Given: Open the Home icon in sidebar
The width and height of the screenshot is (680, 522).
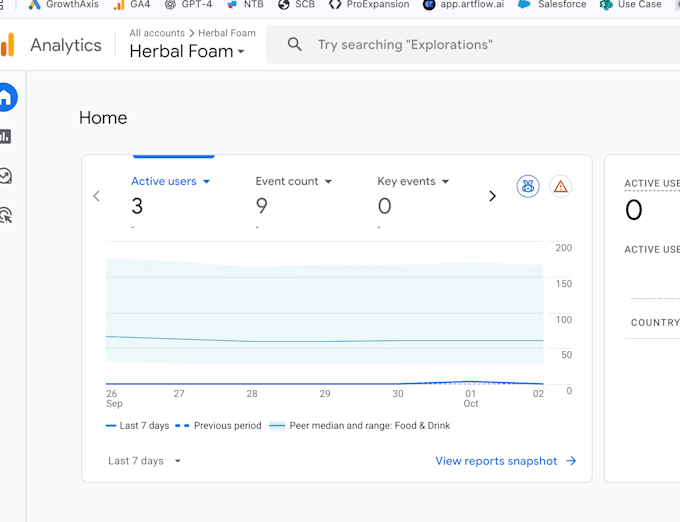Looking at the screenshot, I should click(x=6, y=97).
